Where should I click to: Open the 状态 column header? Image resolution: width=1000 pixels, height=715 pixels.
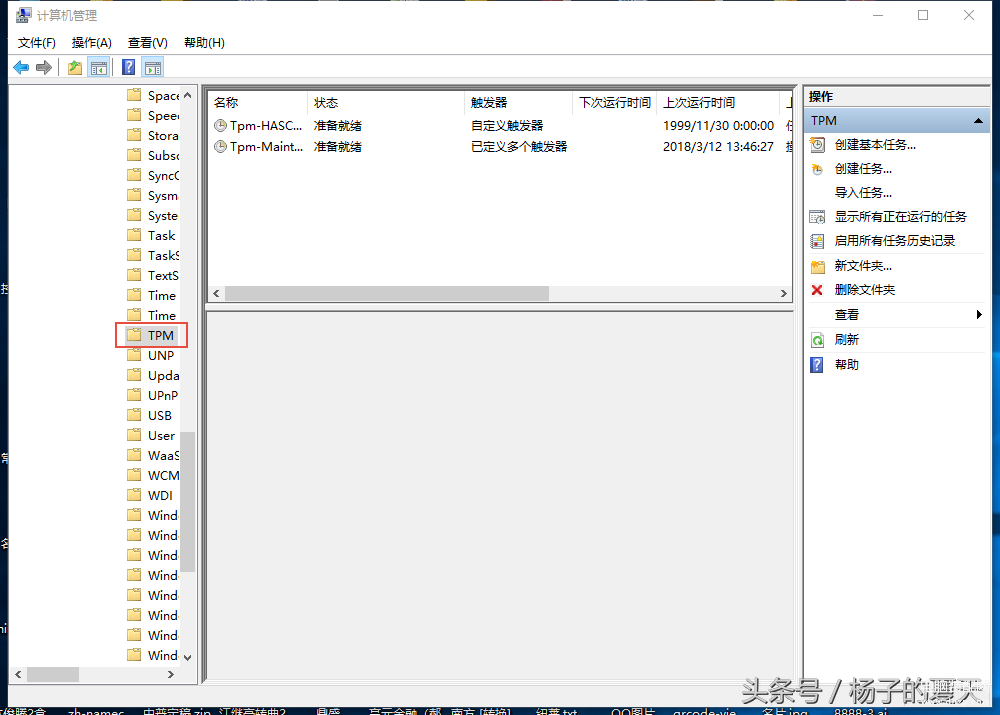[x=326, y=103]
